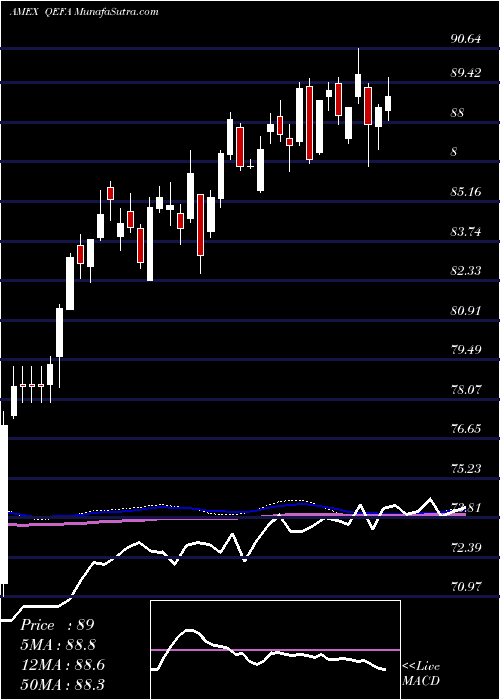Click the 79.49 price axis label

(x=466, y=350)
